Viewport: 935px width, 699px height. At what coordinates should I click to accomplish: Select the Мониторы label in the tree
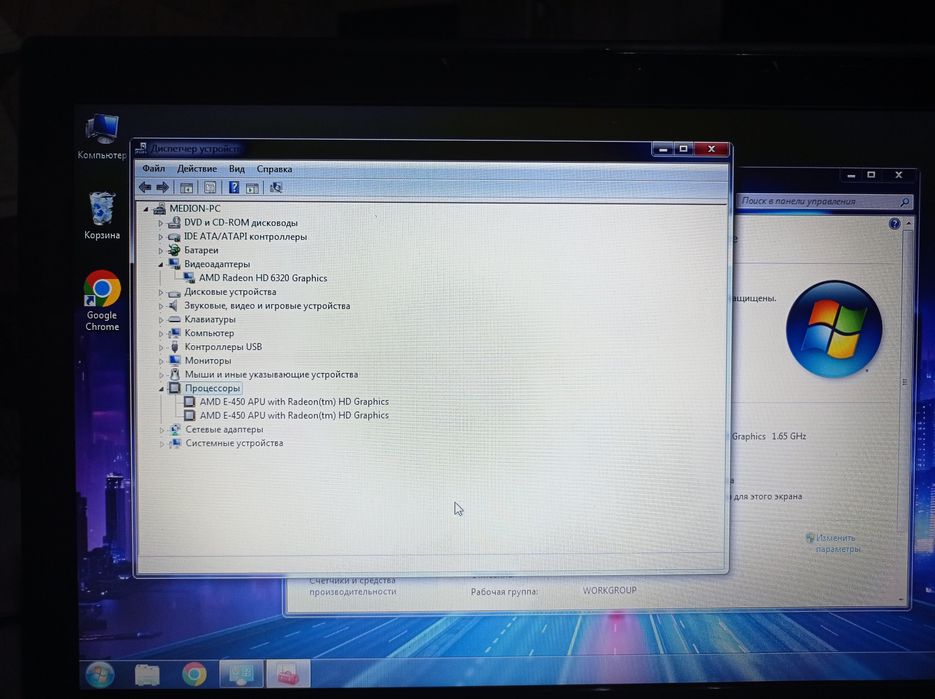(208, 361)
